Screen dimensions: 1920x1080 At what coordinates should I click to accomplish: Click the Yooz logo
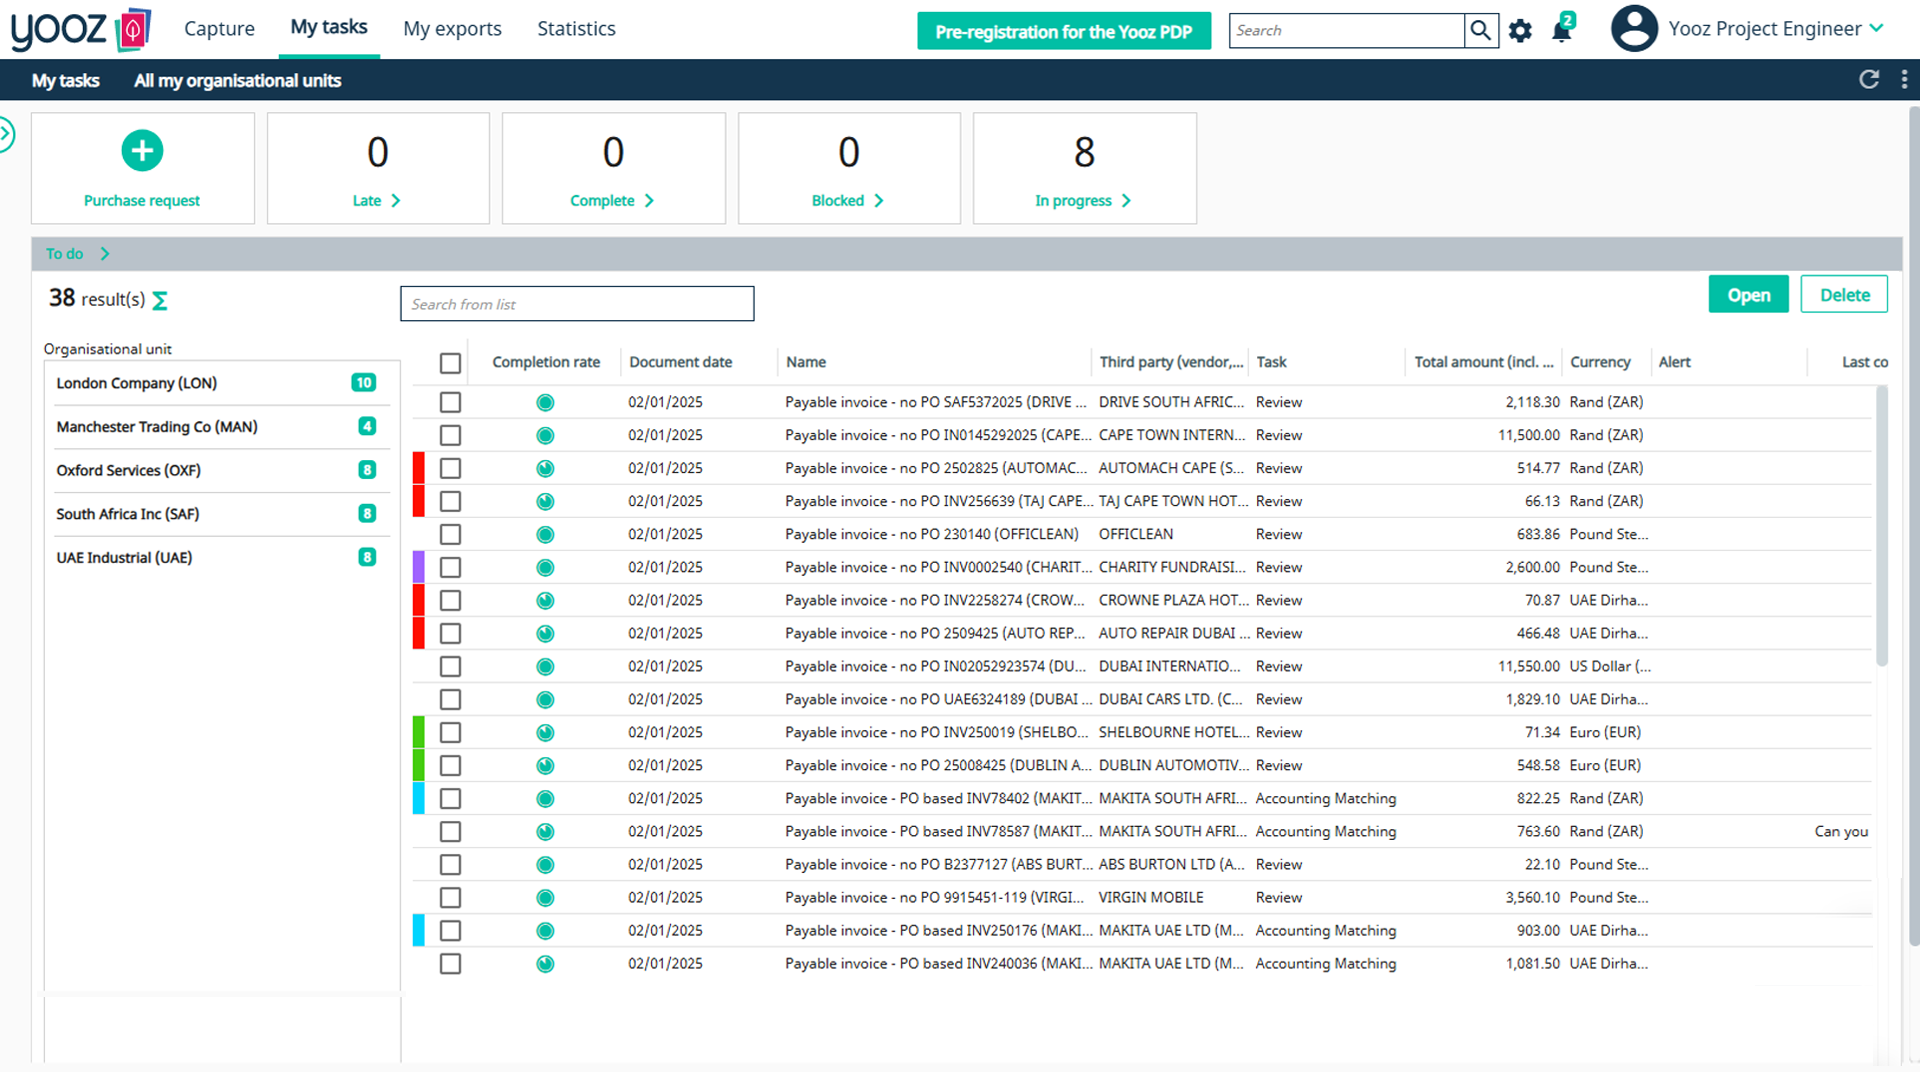pyautogui.click(x=80, y=29)
